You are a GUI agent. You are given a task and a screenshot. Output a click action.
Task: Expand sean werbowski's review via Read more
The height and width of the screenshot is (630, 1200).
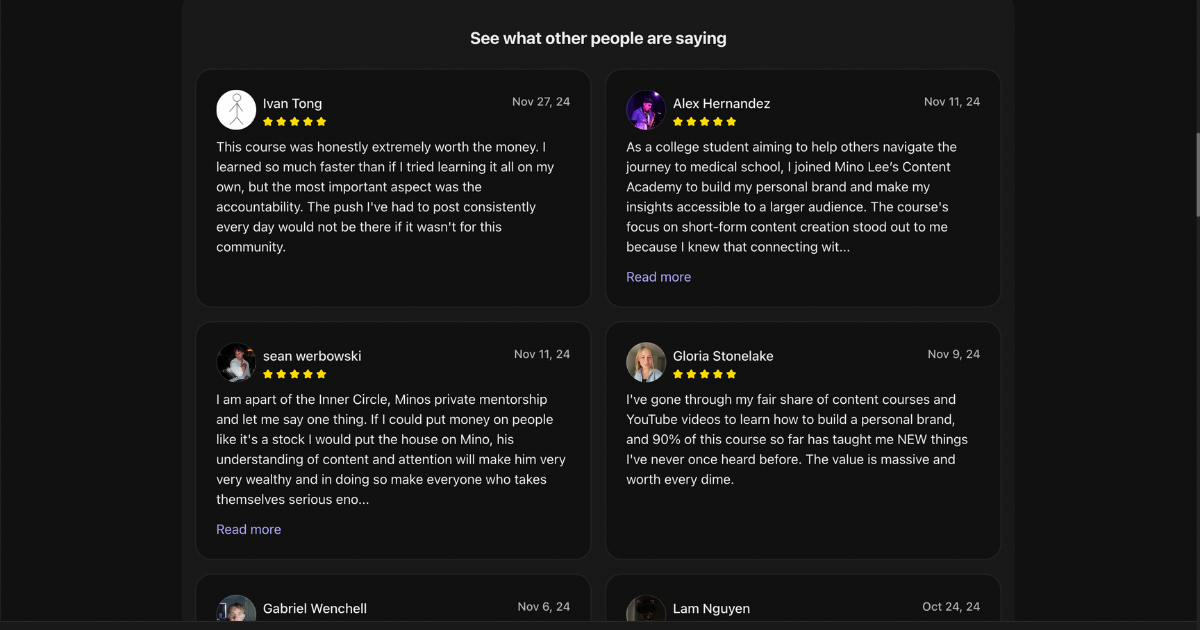(248, 529)
